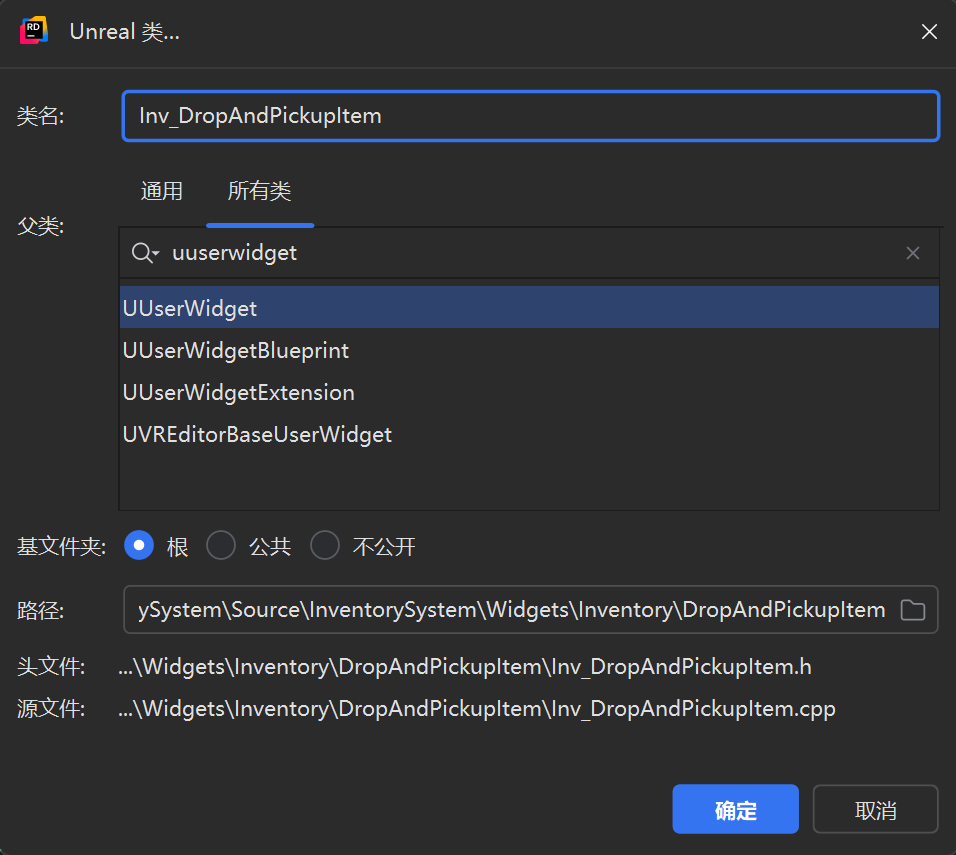The width and height of the screenshot is (956, 855).
Task: Click the class name input field
Action: coord(530,116)
